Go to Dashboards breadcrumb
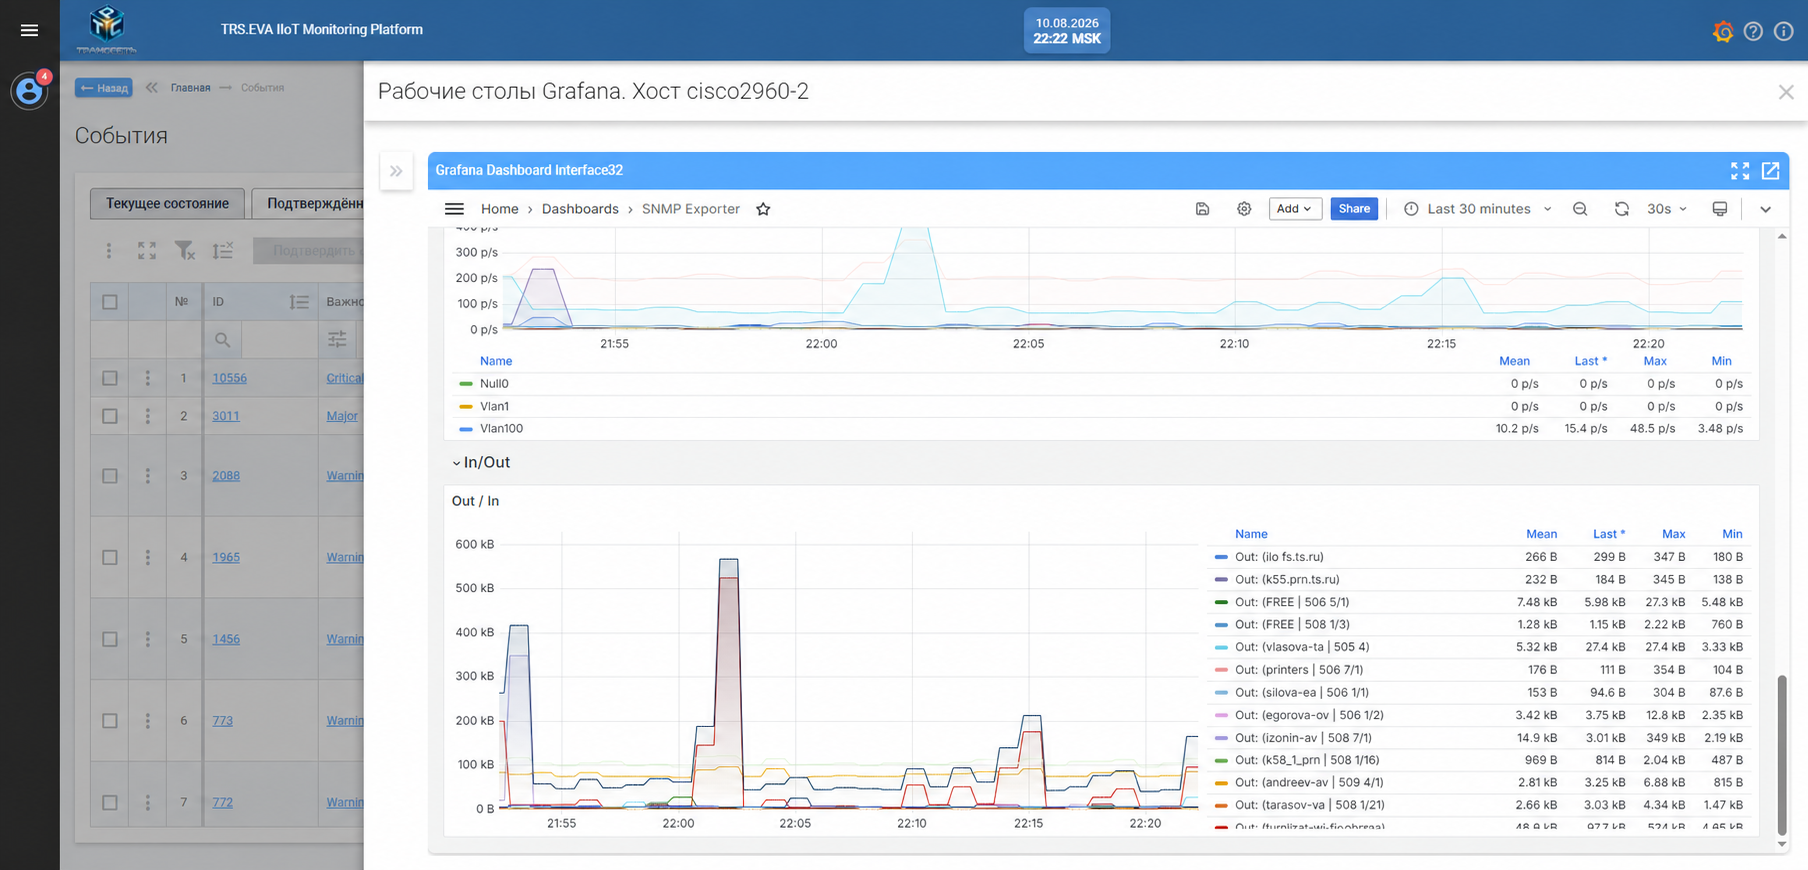The width and height of the screenshot is (1808, 870). 580,209
